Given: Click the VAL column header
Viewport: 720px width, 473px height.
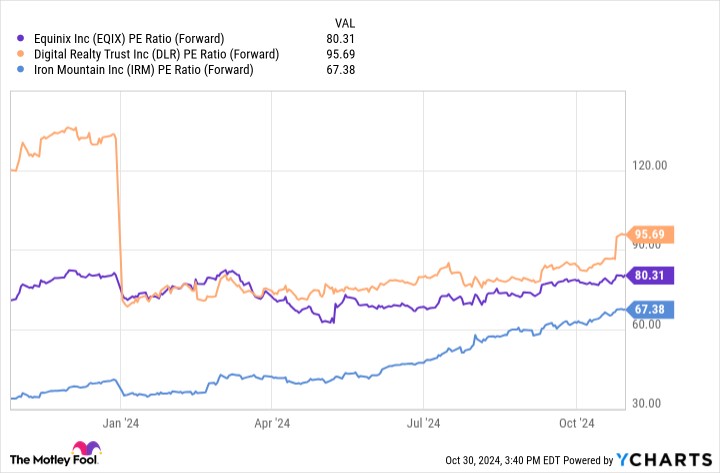Looking at the screenshot, I should [344, 23].
